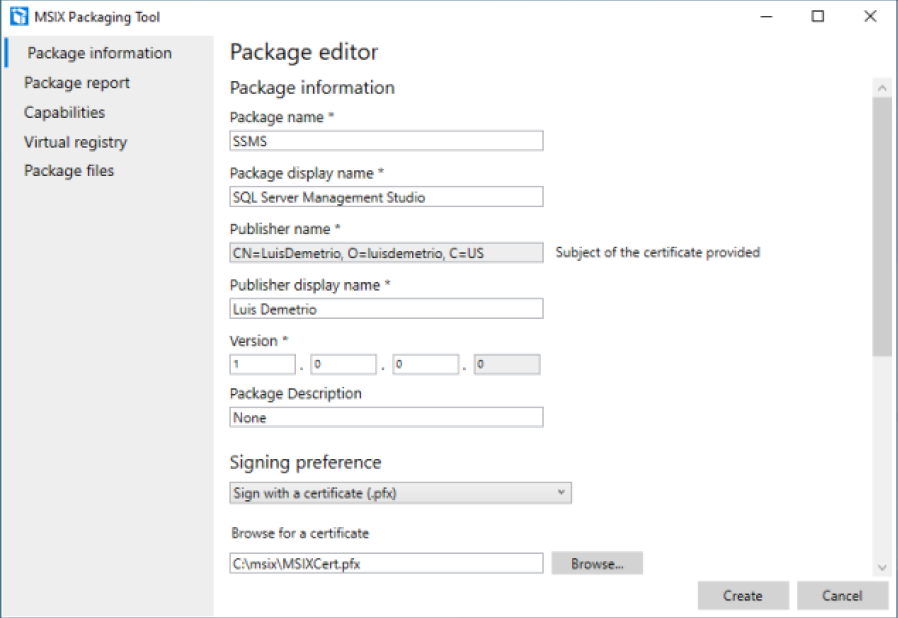Go to the Virtual registry section
The height and width of the screenshot is (618, 898).
pos(75,142)
